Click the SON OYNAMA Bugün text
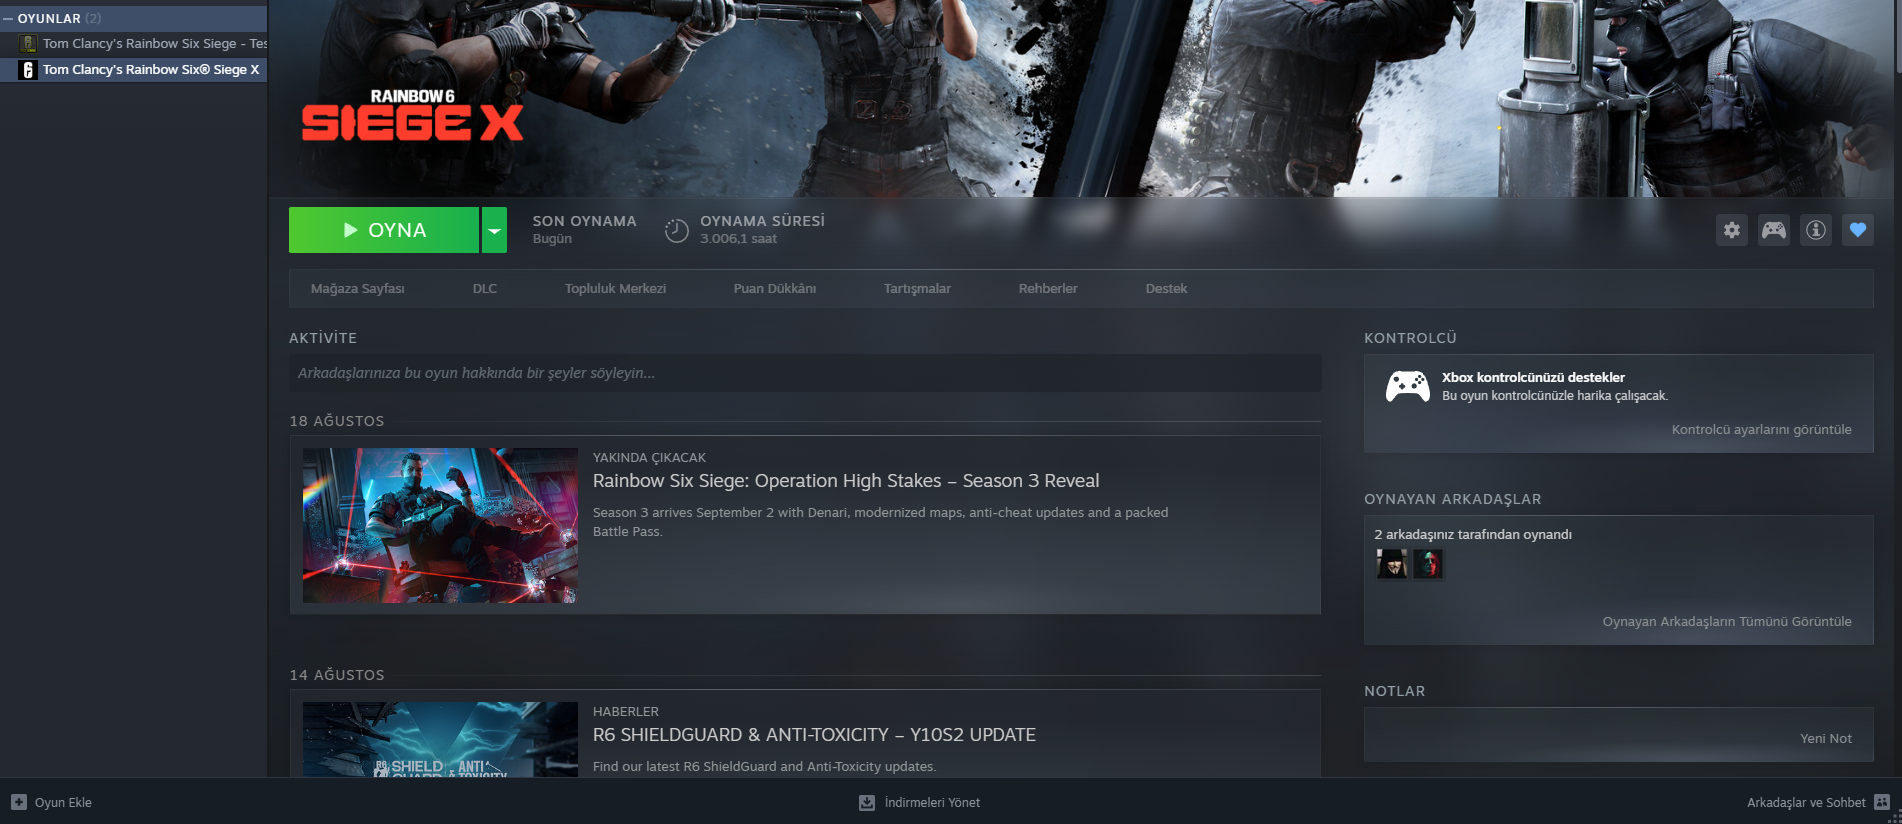 pyautogui.click(x=584, y=229)
